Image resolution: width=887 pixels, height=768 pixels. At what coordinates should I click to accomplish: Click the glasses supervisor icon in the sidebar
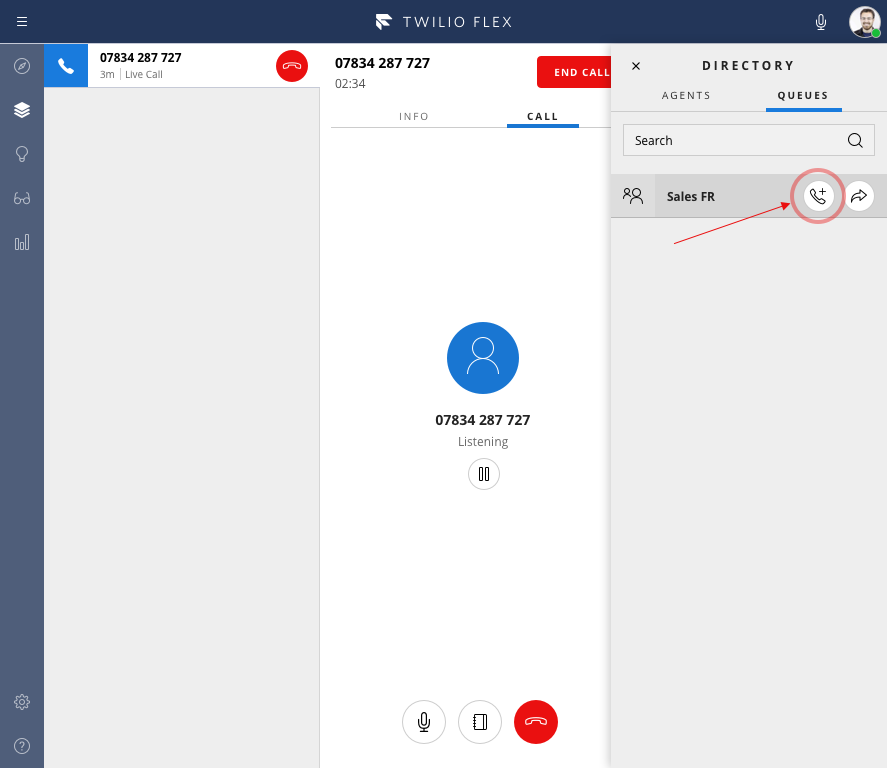[x=22, y=198]
